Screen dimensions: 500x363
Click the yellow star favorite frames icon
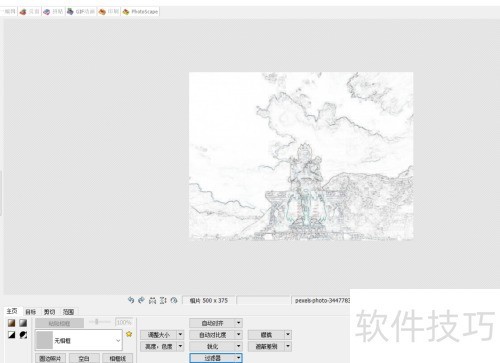tap(129, 334)
